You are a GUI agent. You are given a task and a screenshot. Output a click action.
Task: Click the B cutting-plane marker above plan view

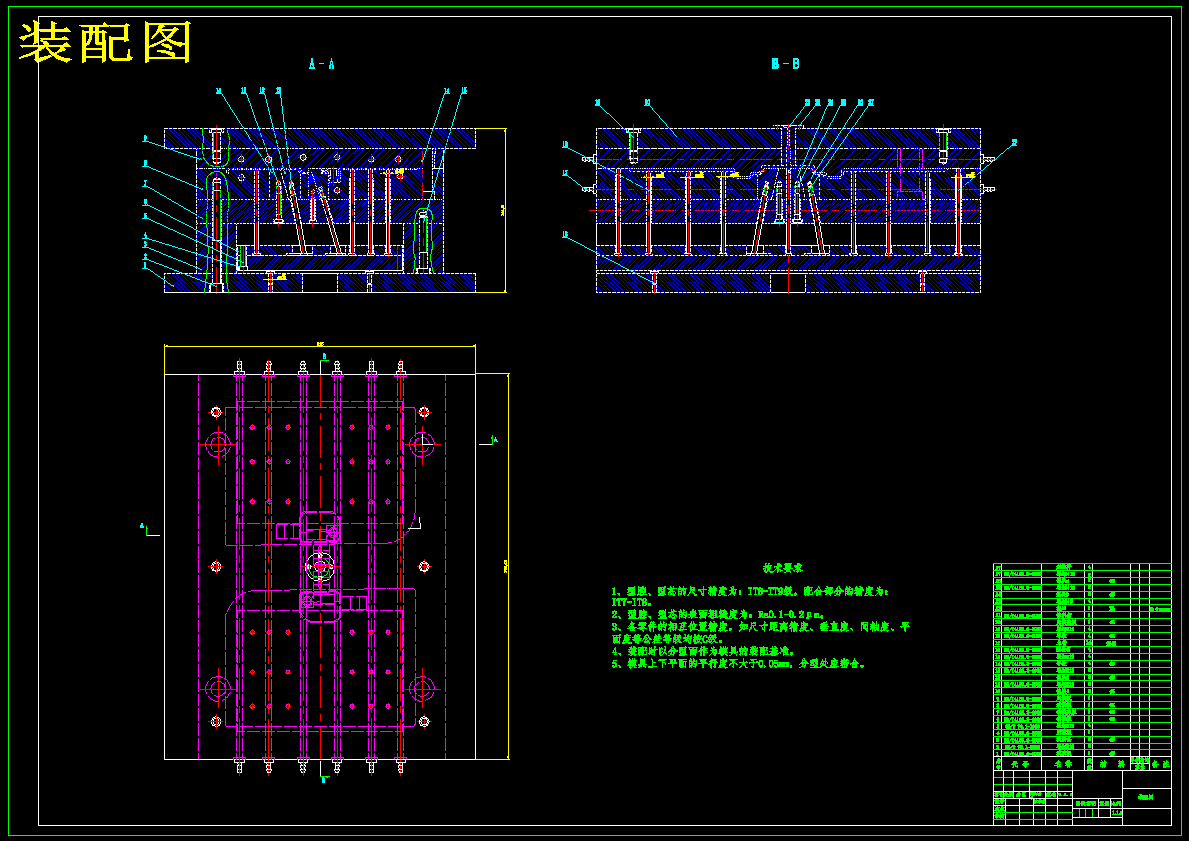(325, 356)
